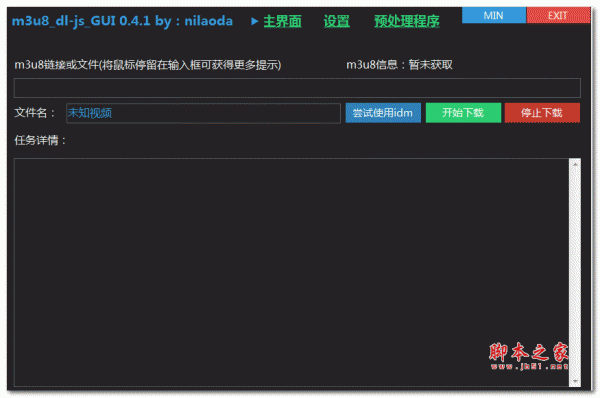Switch to the 主界面 tab
The height and width of the screenshot is (398, 600).
282,21
